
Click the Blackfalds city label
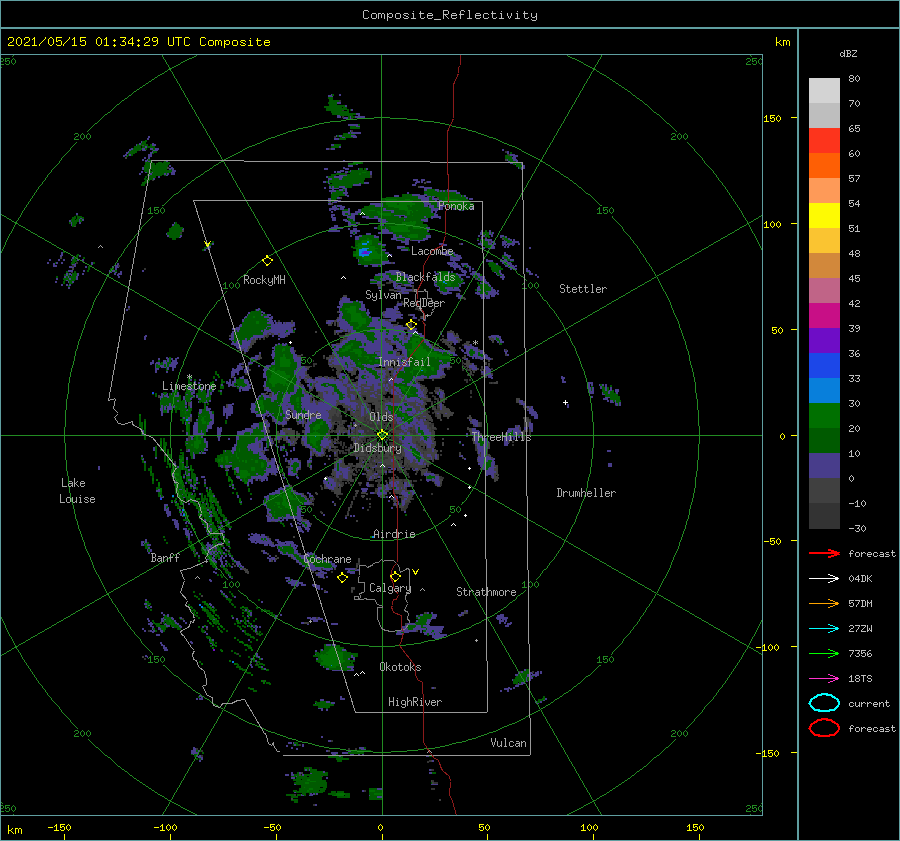pyautogui.click(x=425, y=277)
